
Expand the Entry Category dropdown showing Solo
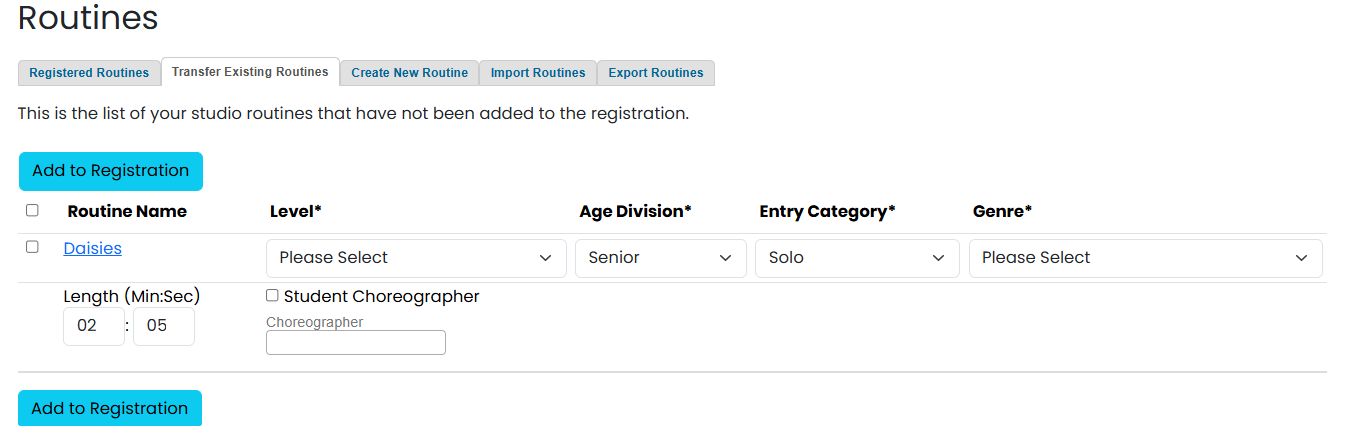[857, 258]
